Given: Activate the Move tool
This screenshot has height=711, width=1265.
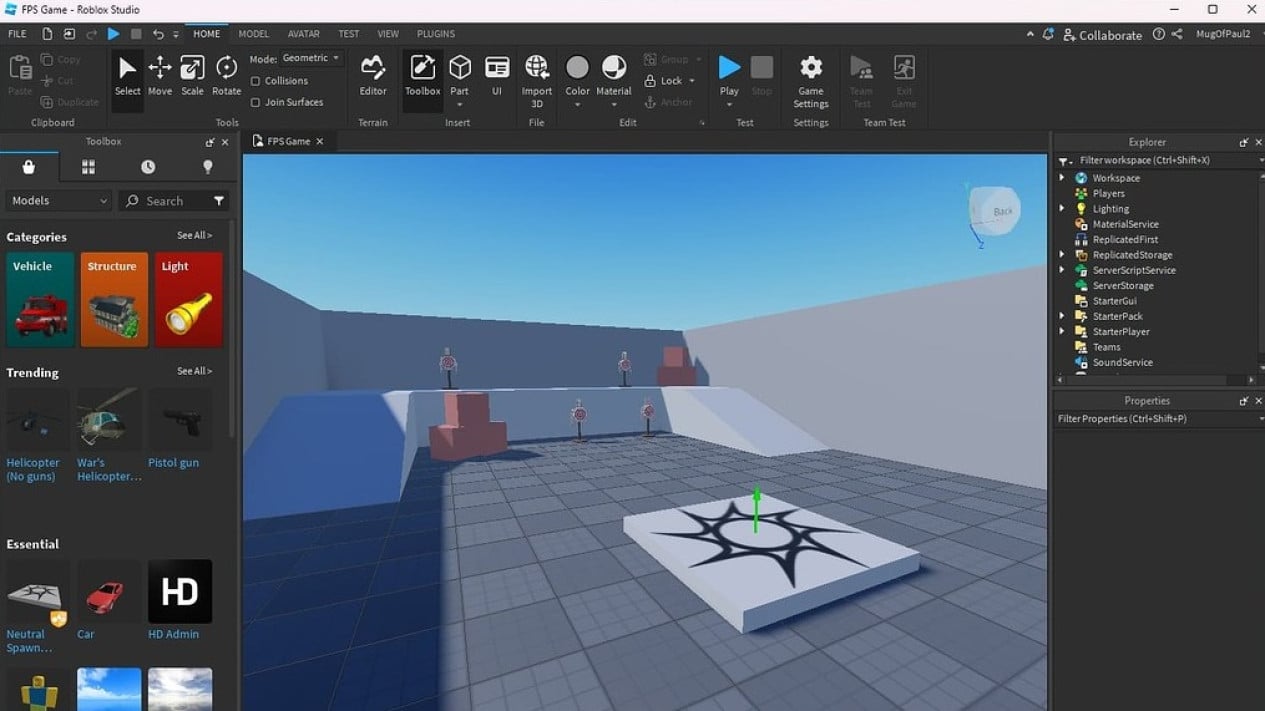Looking at the screenshot, I should [x=160, y=76].
